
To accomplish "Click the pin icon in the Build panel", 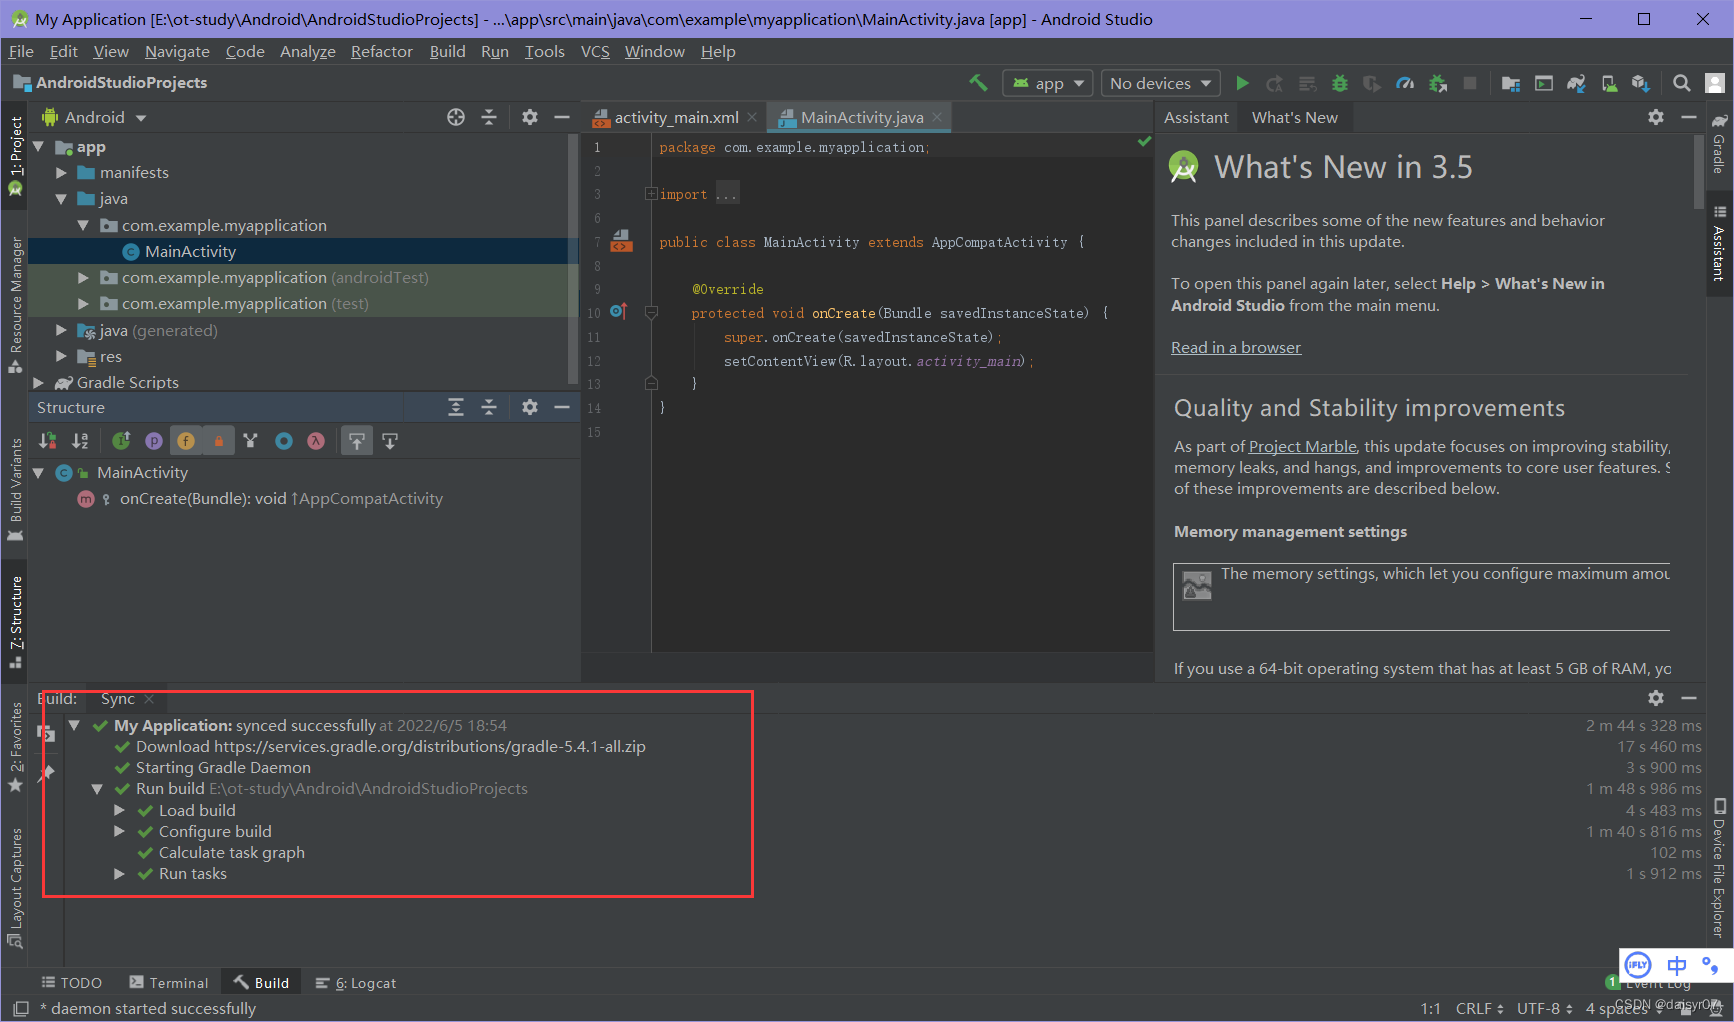I will [46, 772].
